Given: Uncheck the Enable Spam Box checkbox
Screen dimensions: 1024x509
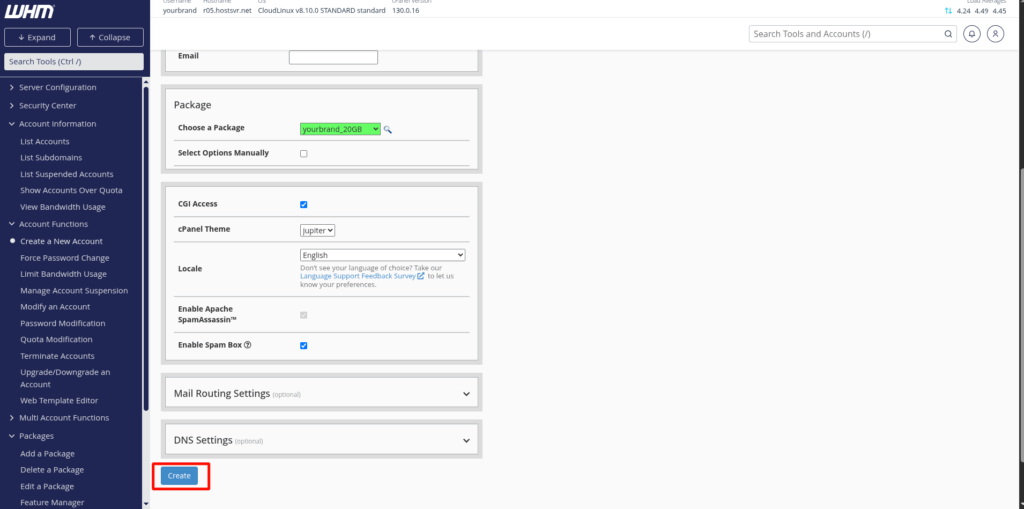Looking at the screenshot, I should pyautogui.click(x=304, y=345).
